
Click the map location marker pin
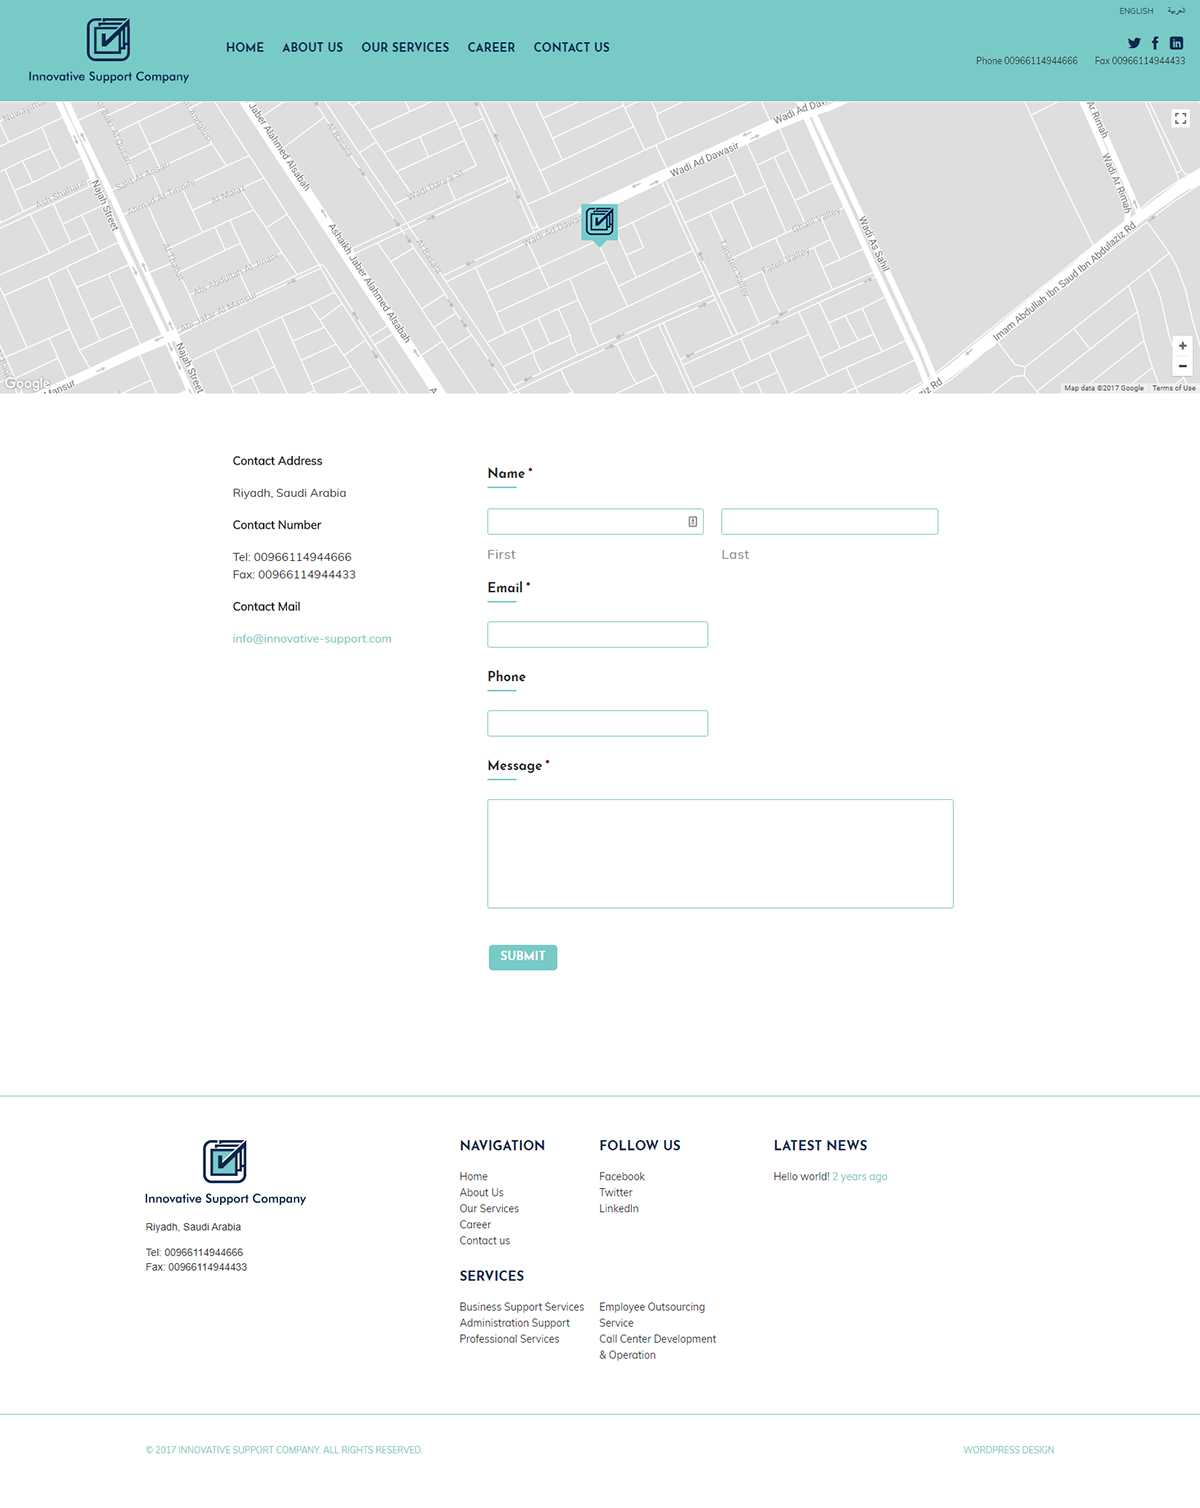coord(599,224)
